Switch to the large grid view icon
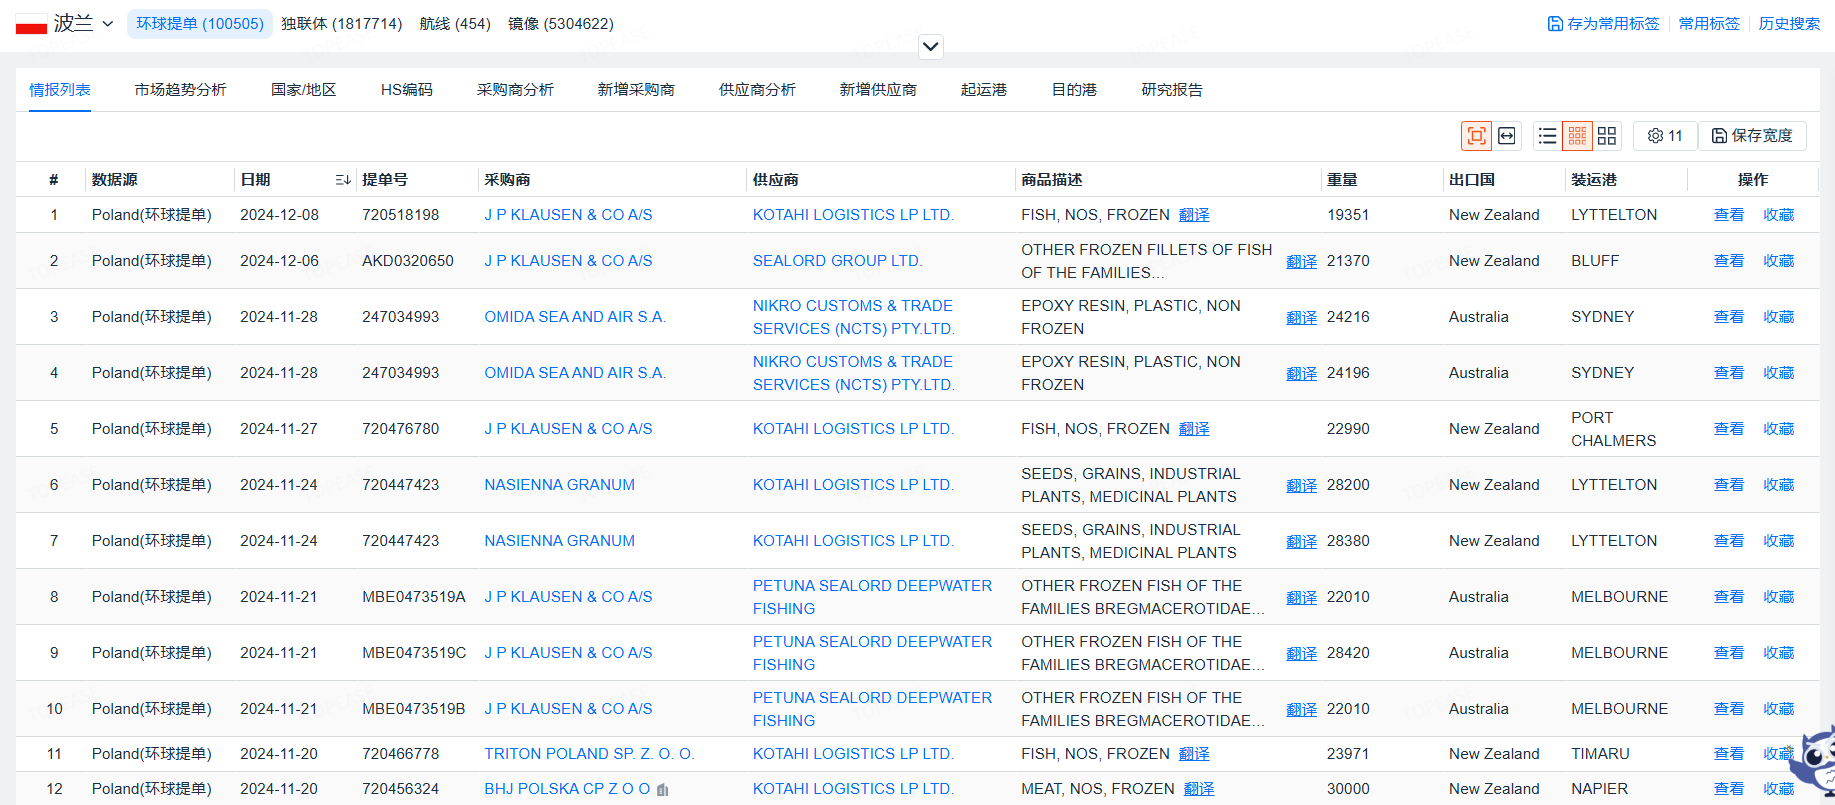This screenshot has height=805, width=1835. coord(1607,136)
